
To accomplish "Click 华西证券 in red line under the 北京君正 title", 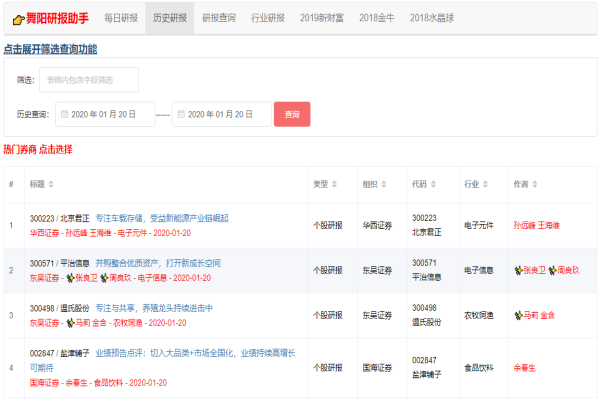I will pyautogui.click(x=44, y=233).
